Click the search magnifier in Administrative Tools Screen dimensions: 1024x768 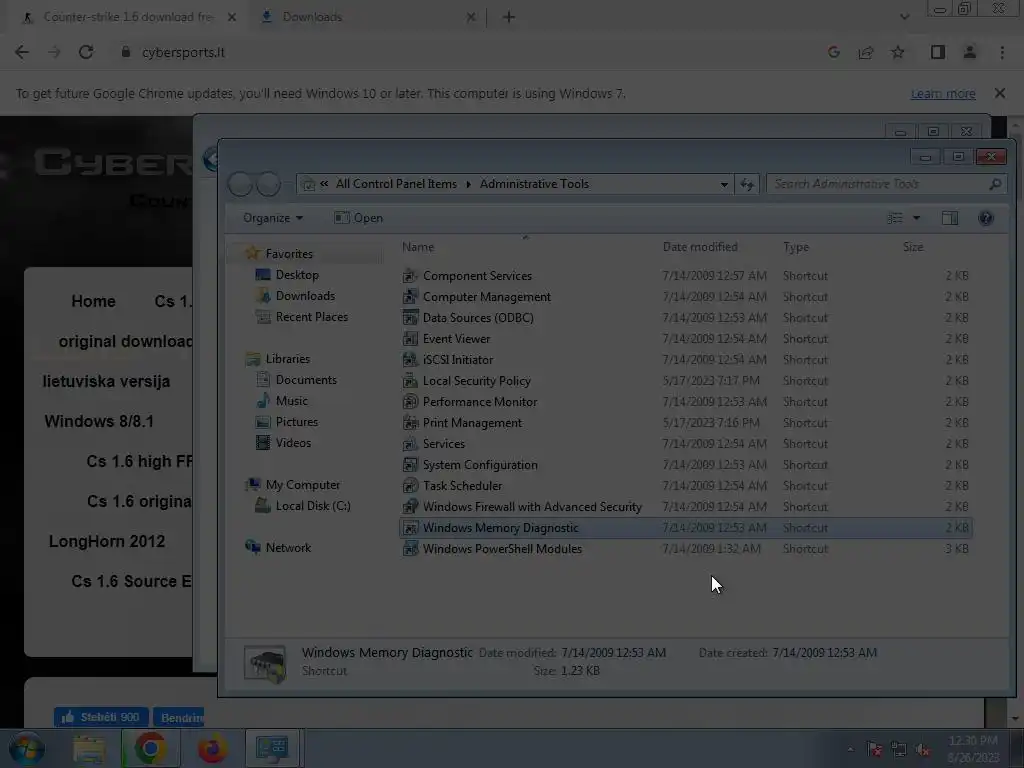[x=995, y=184]
